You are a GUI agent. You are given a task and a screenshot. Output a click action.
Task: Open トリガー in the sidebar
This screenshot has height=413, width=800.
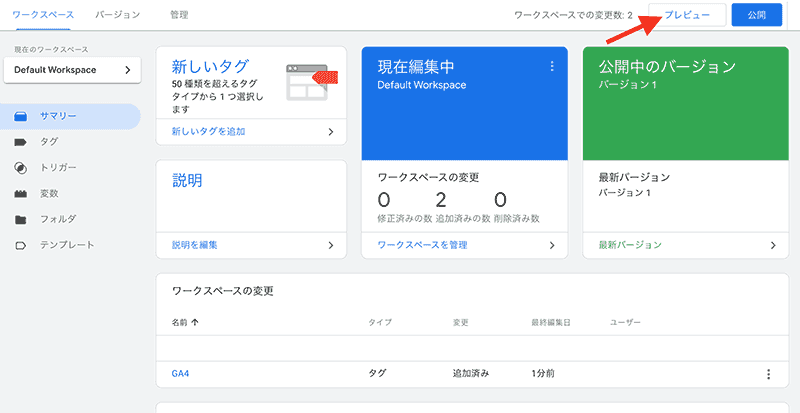coord(58,167)
